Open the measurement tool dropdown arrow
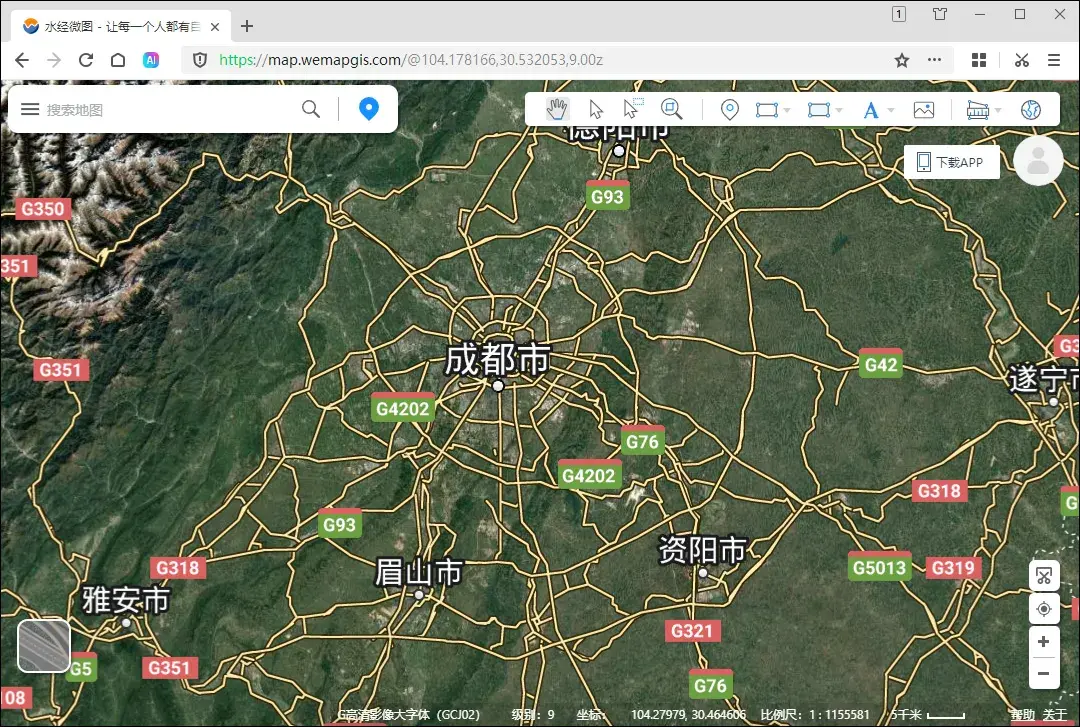The height and width of the screenshot is (727, 1080). tap(996, 109)
